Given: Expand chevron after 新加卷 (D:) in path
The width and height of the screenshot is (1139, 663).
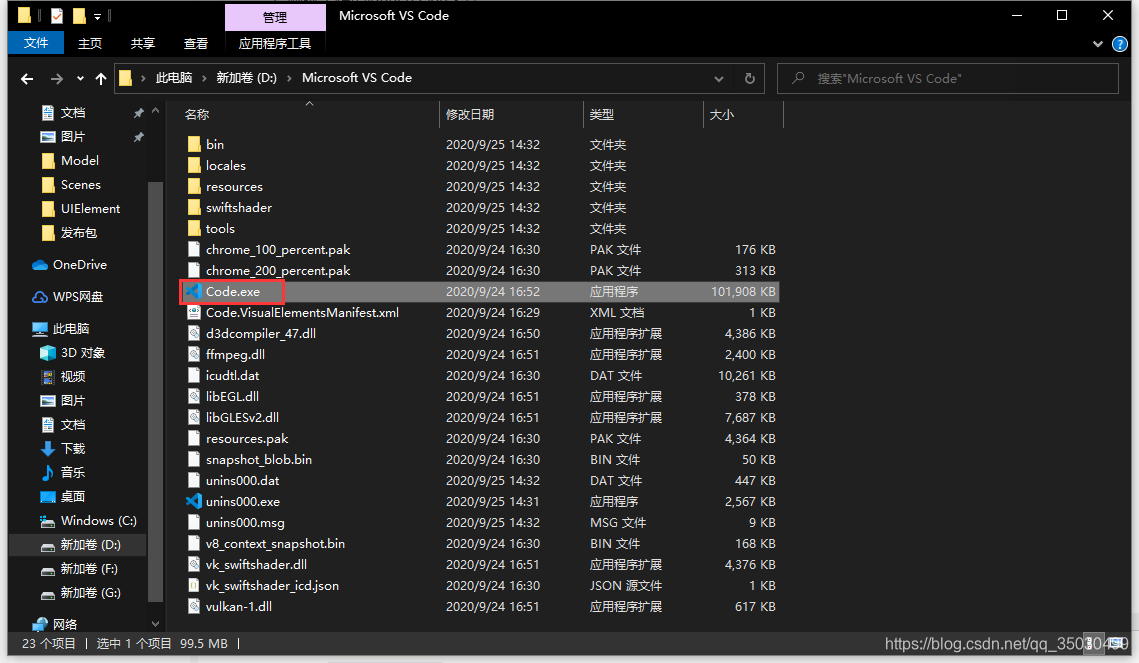Looking at the screenshot, I should (x=289, y=78).
